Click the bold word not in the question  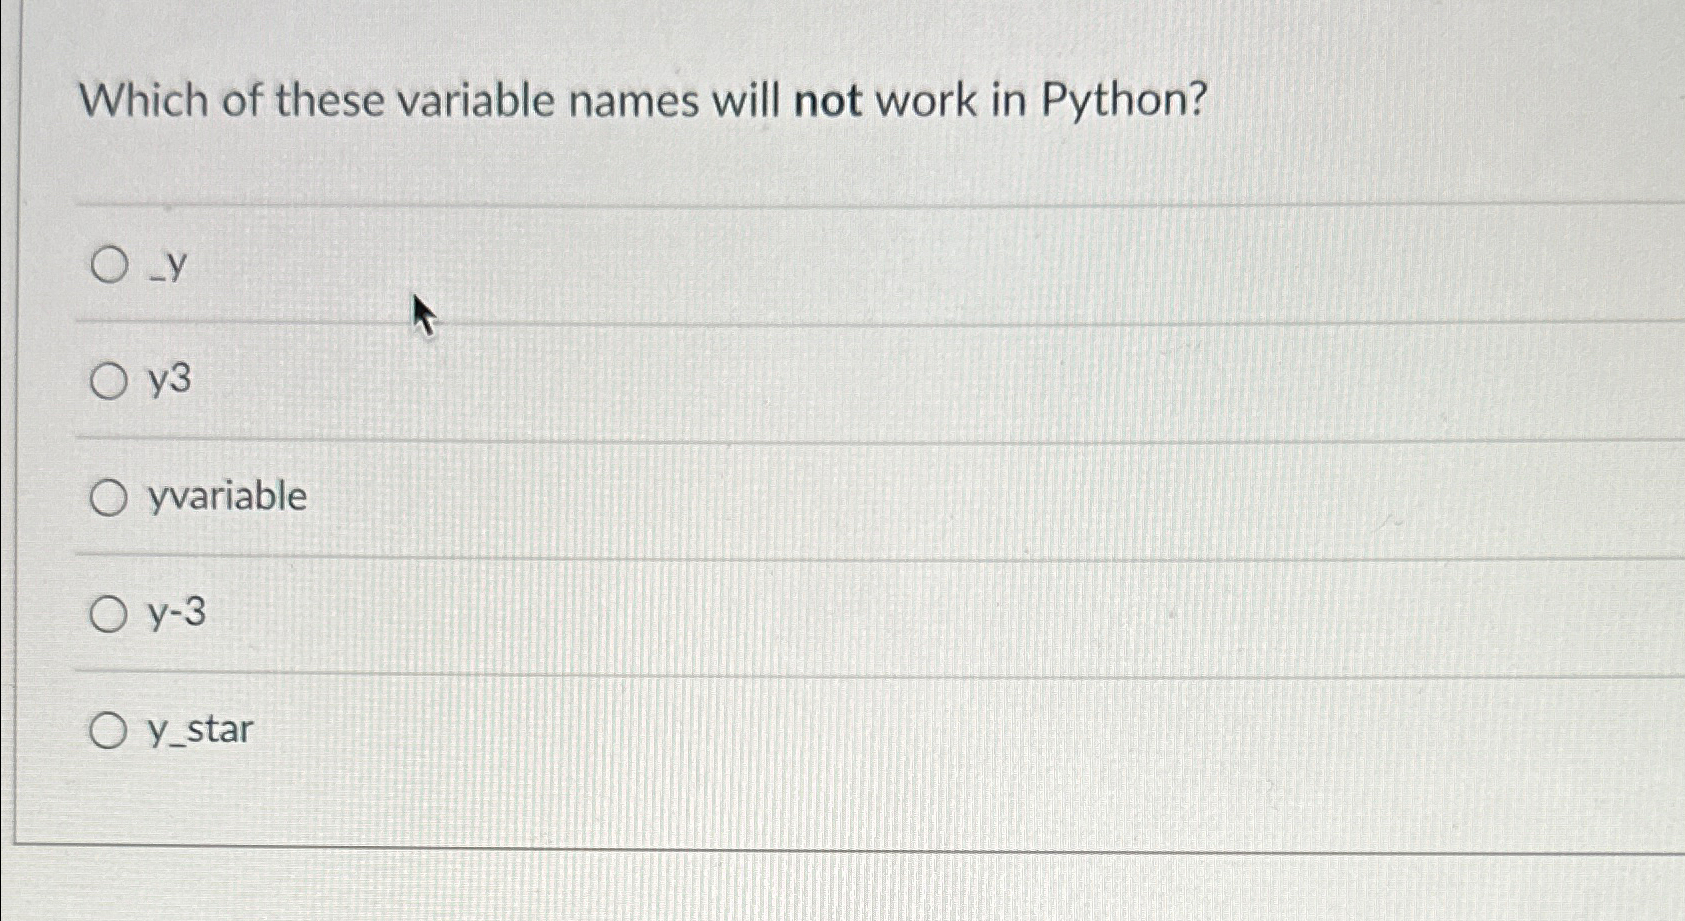pyautogui.click(x=827, y=101)
